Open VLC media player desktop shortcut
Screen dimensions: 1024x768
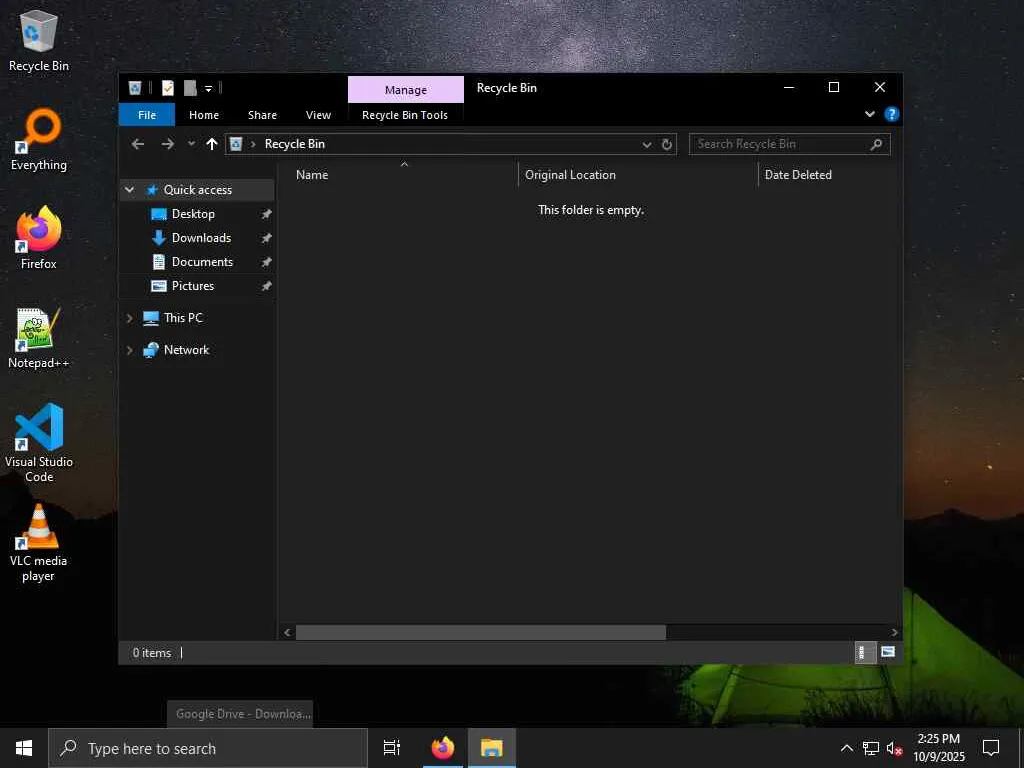coord(39,543)
